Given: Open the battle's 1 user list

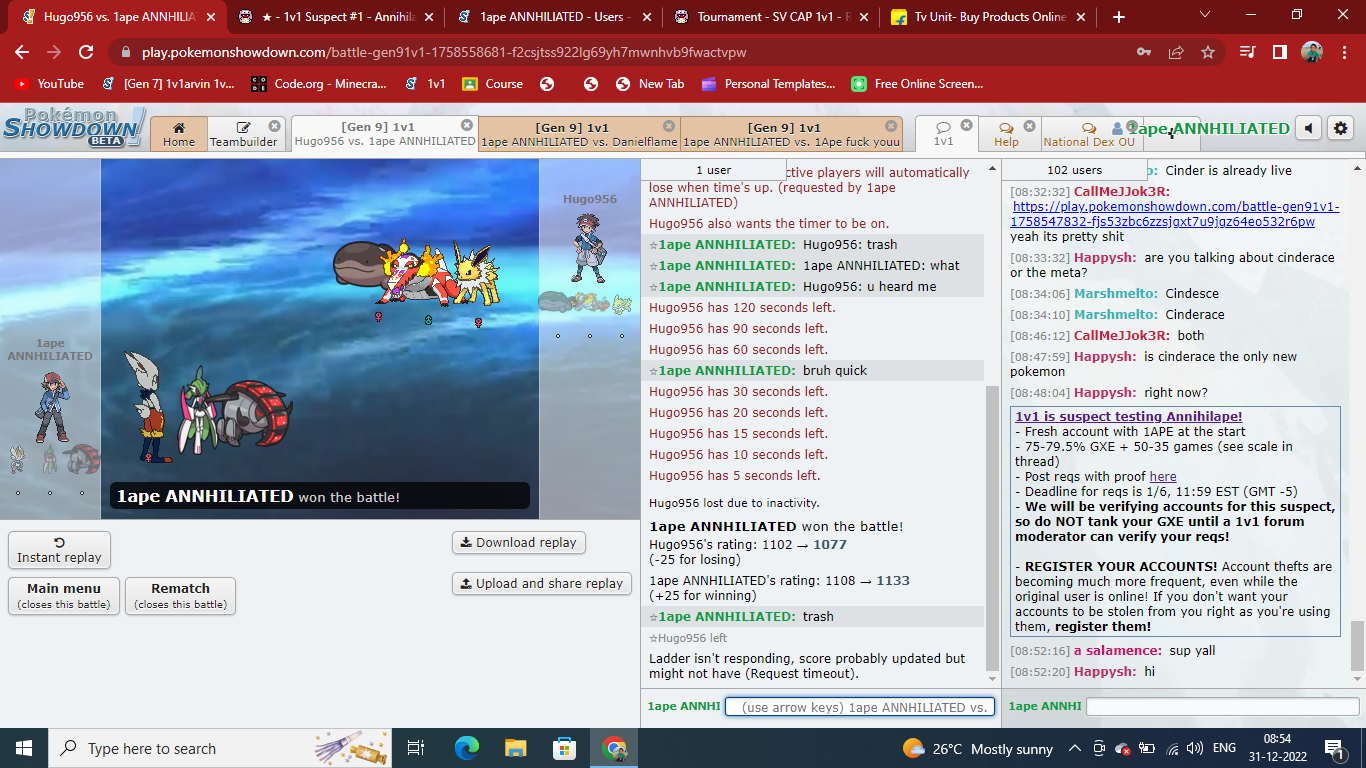Looking at the screenshot, I should (713, 170).
